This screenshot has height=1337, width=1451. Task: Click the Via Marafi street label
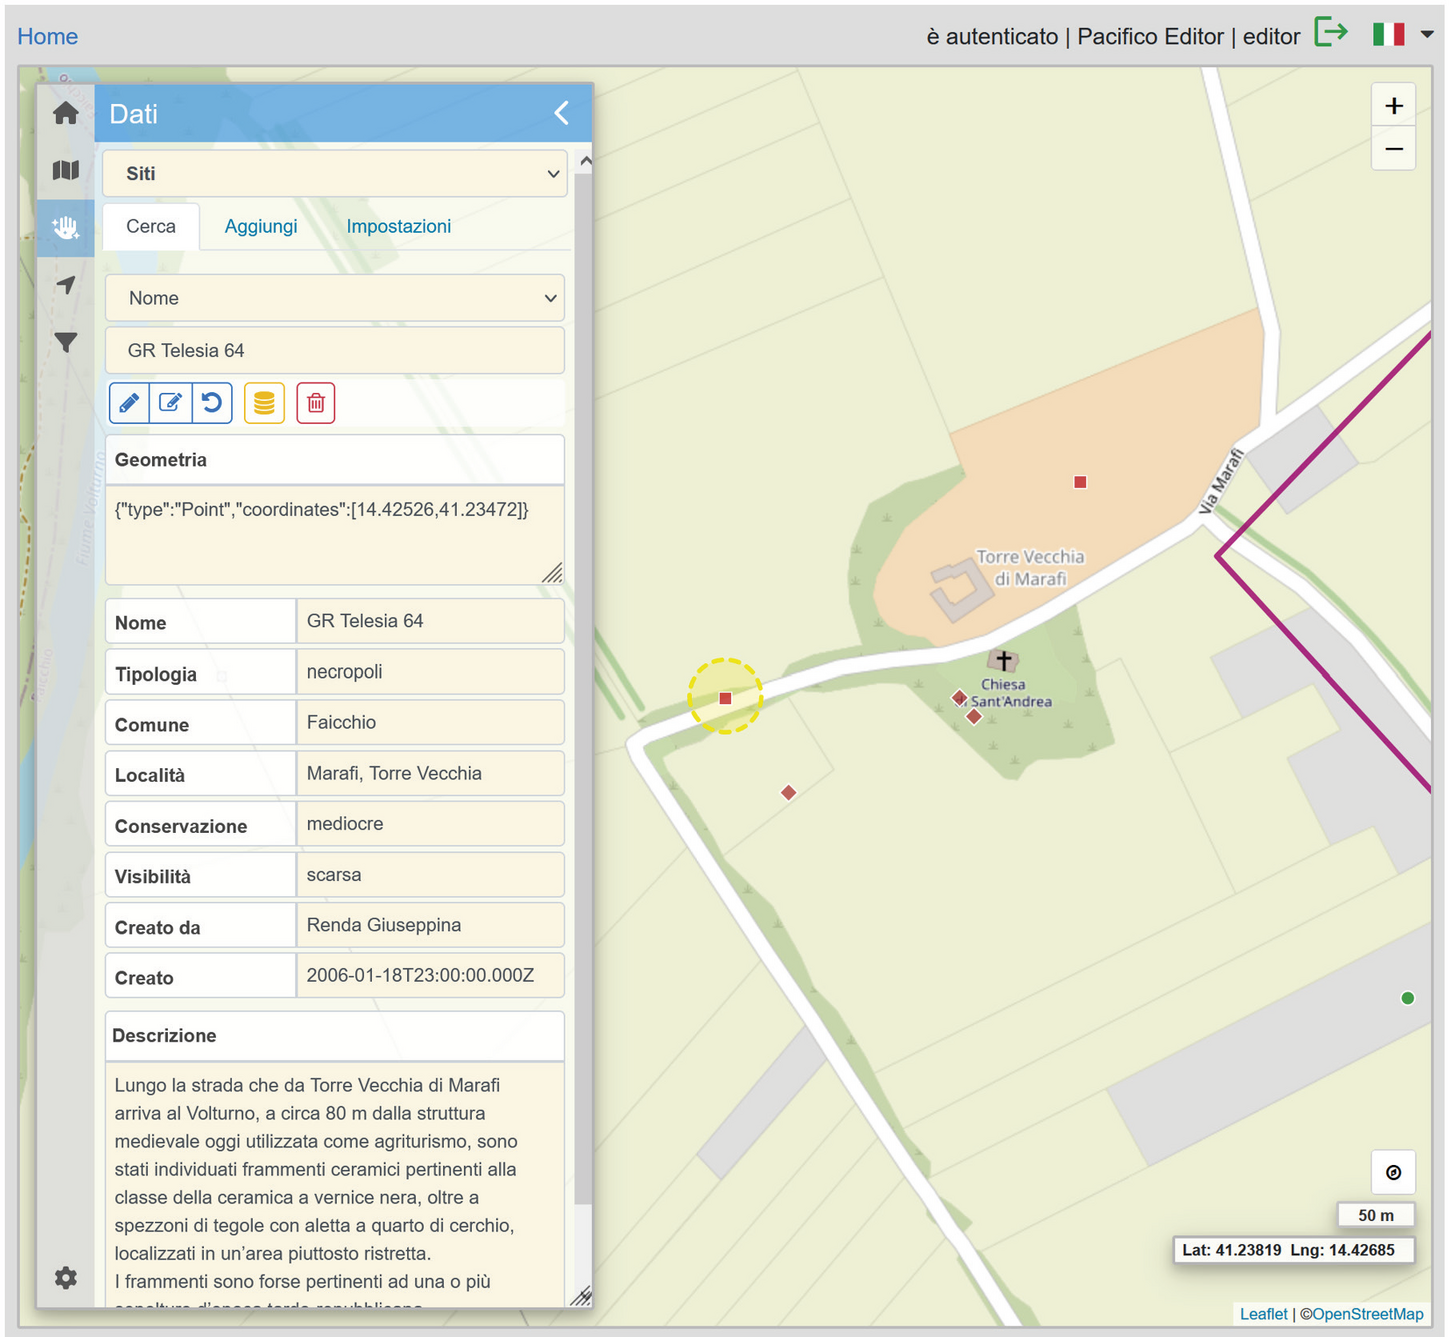(1221, 483)
